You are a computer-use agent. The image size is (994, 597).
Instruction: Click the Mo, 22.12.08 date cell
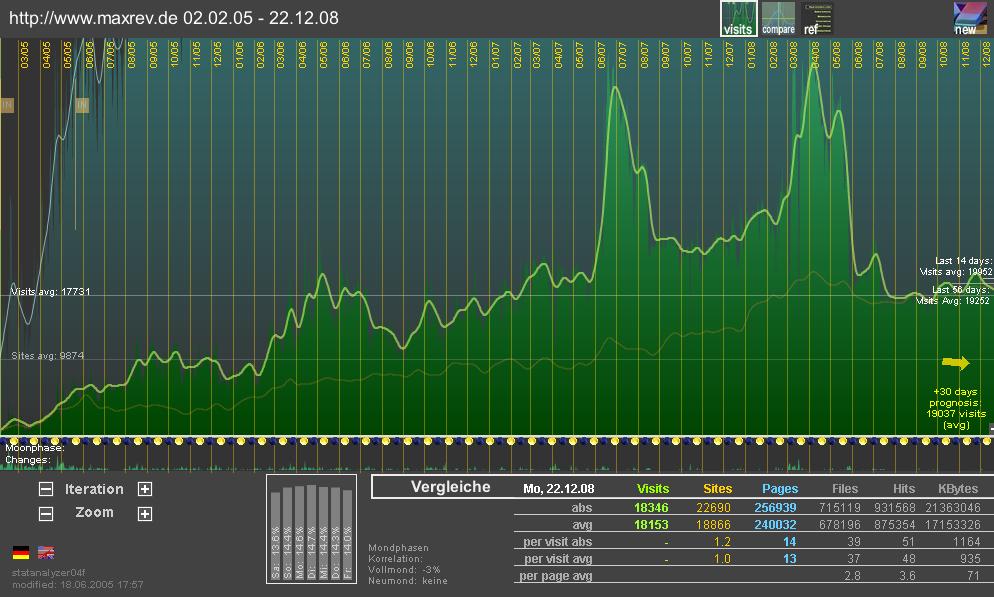click(556, 489)
